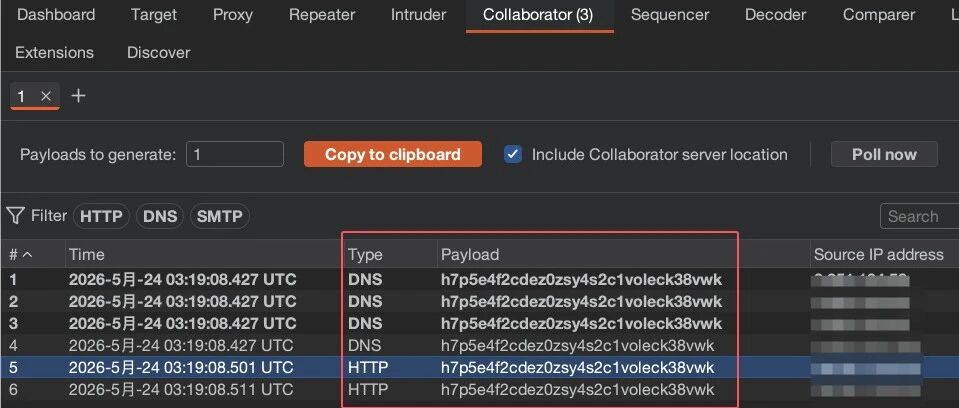Click the Poll now button
The width and height of the screenshot is (959, 408).
click(884, 154)
